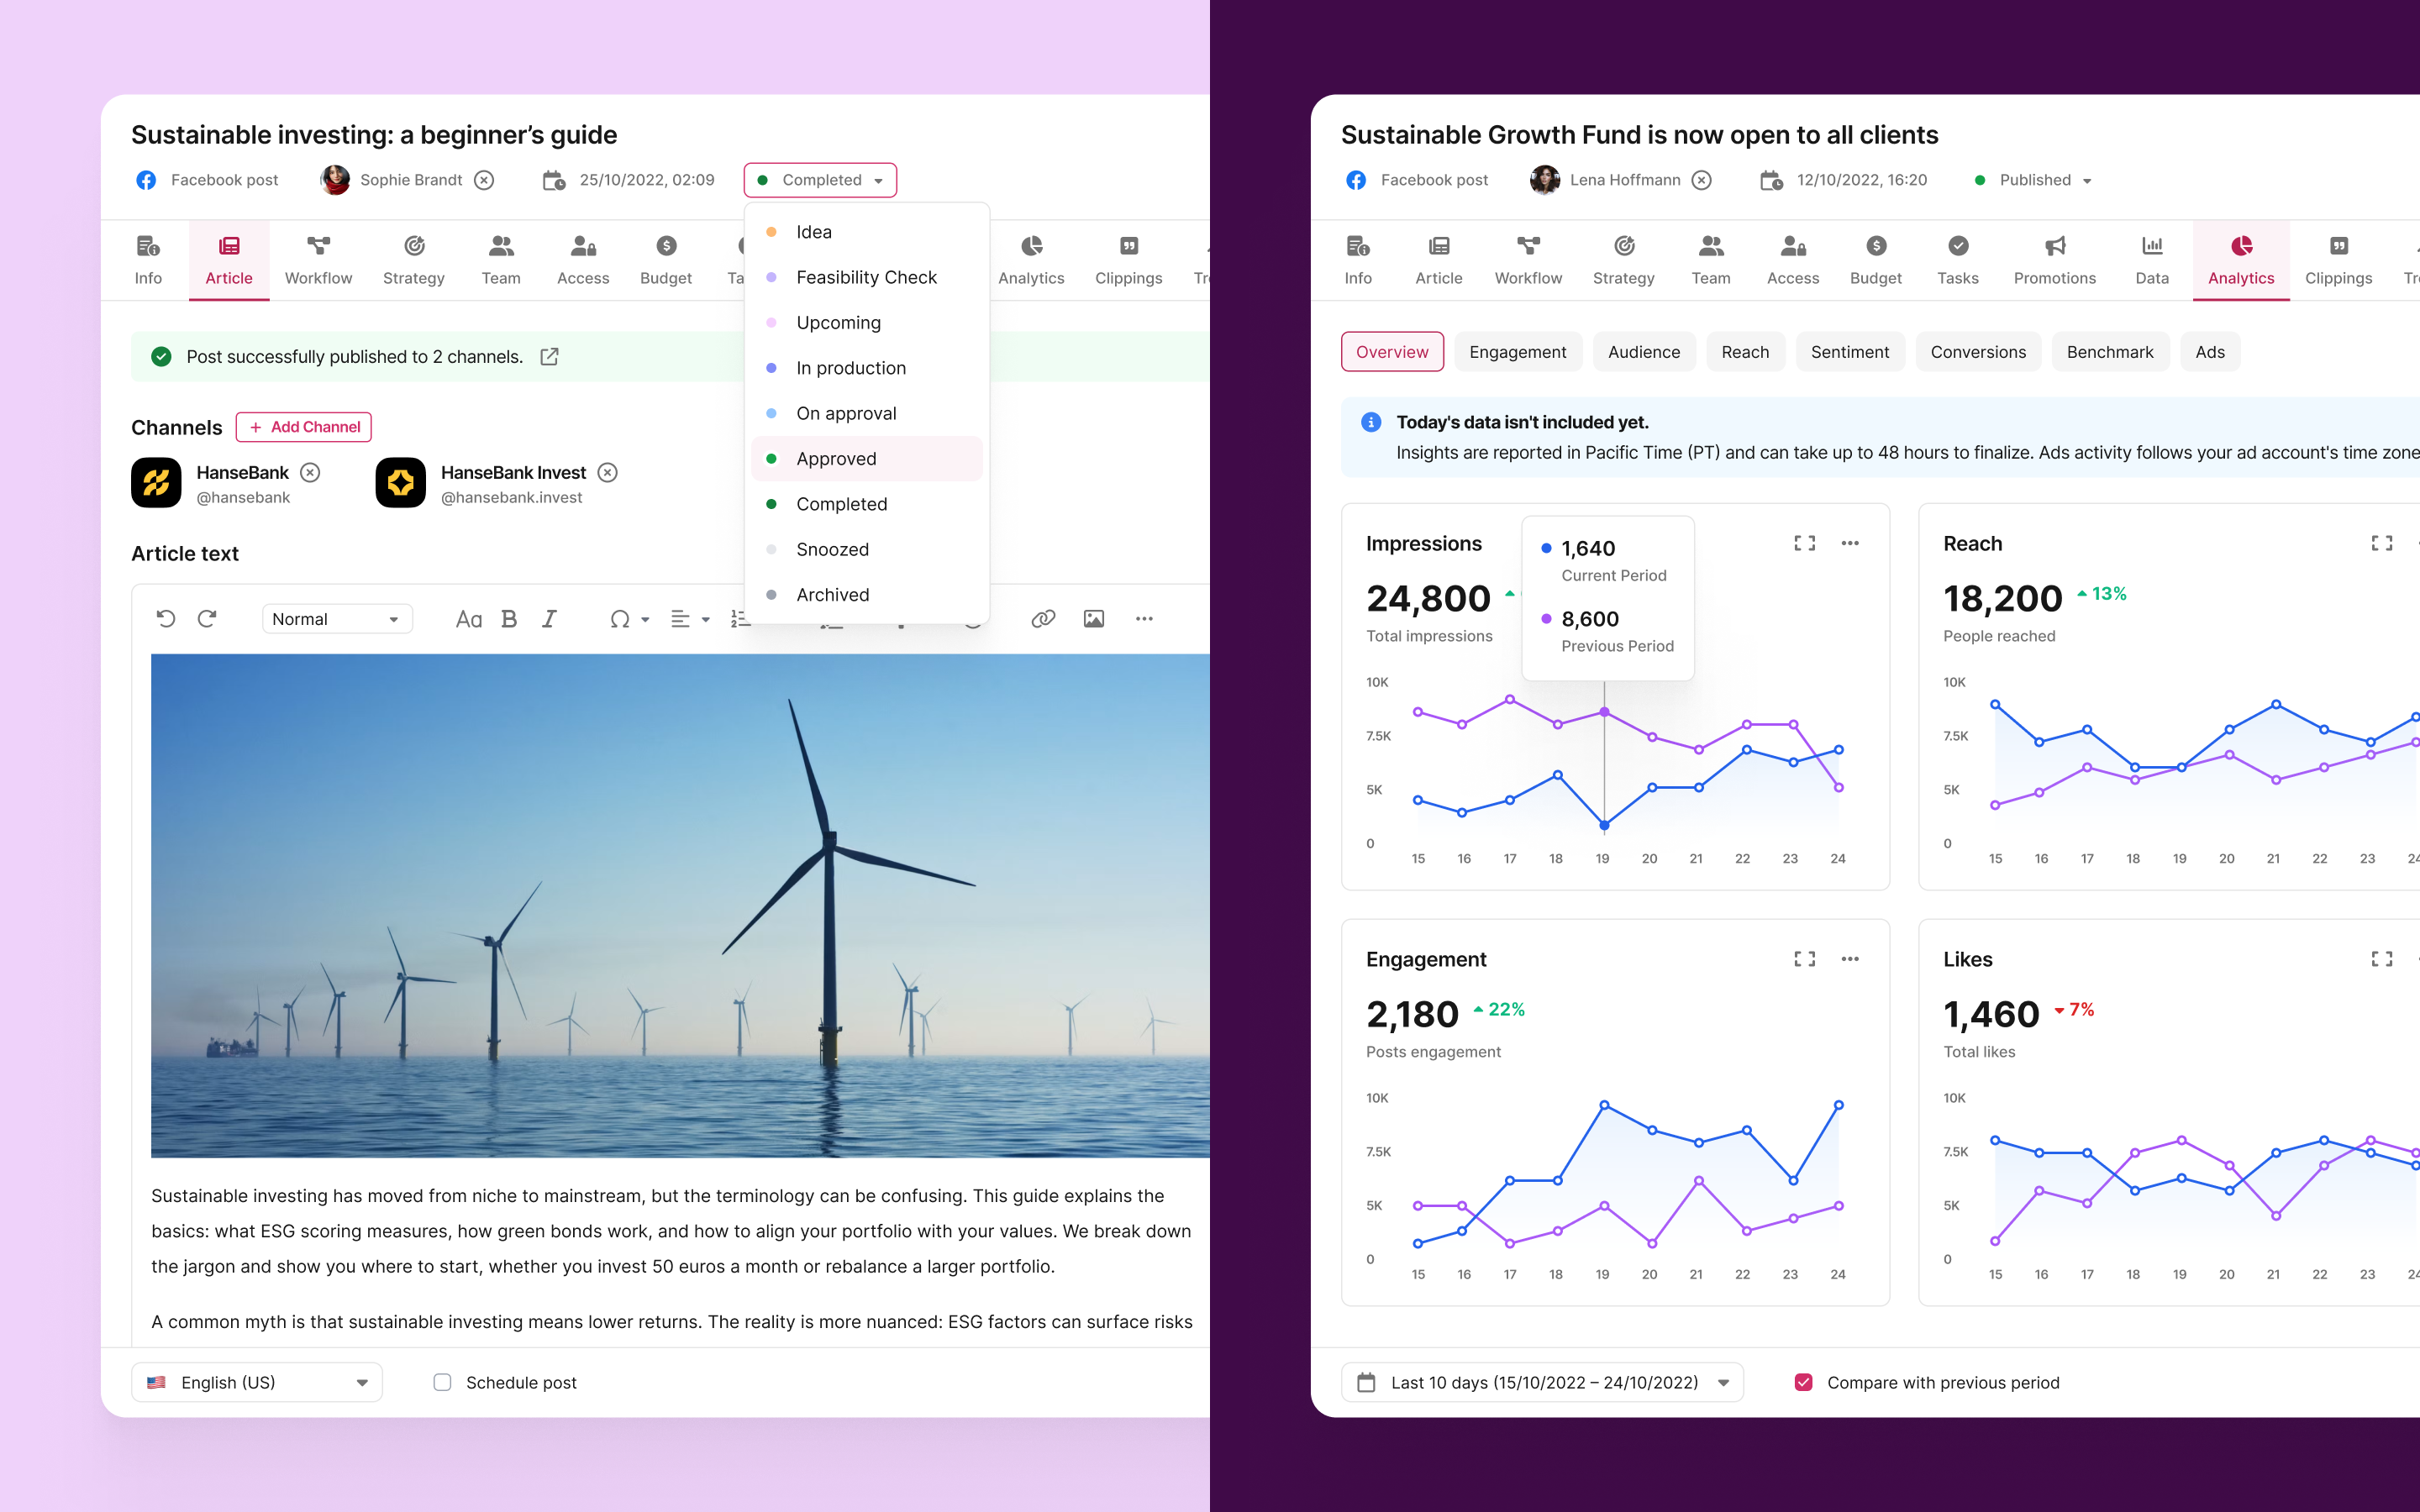Remove Lena Hoffmann as assignee
Screen dimensions: 2420x1512
tap(1702, 180)
